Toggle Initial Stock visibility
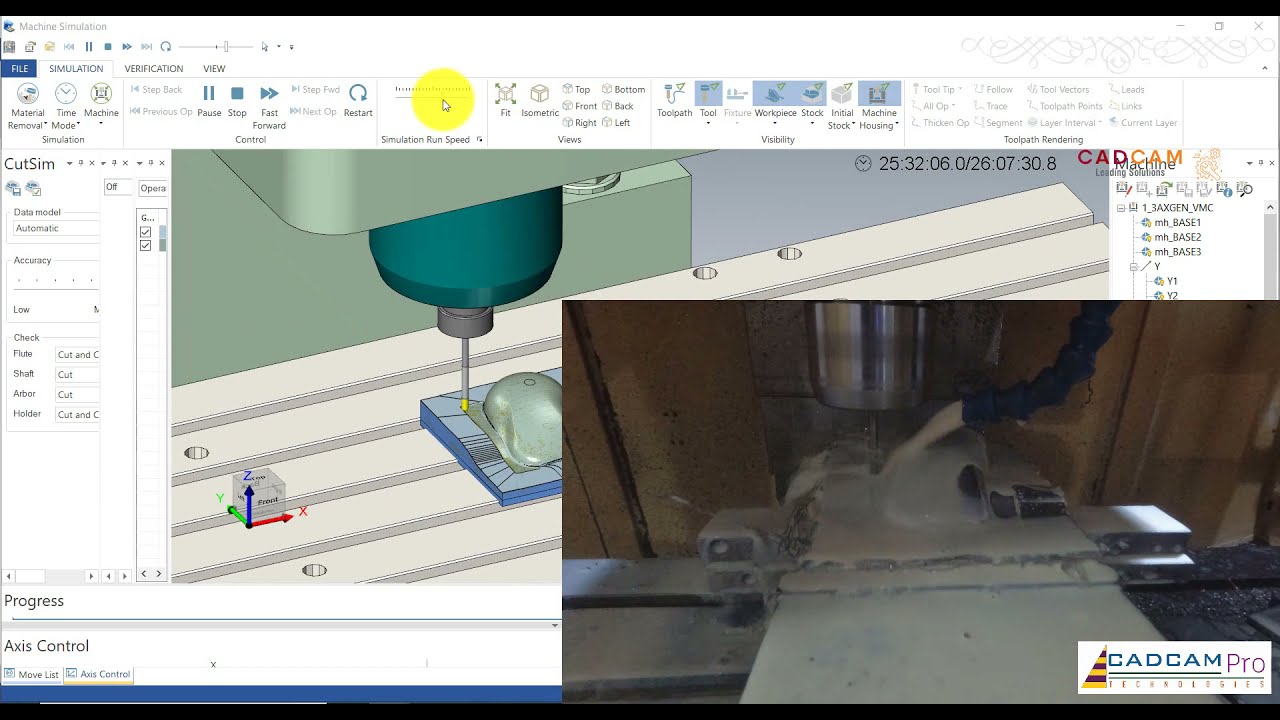 point(842,106)
